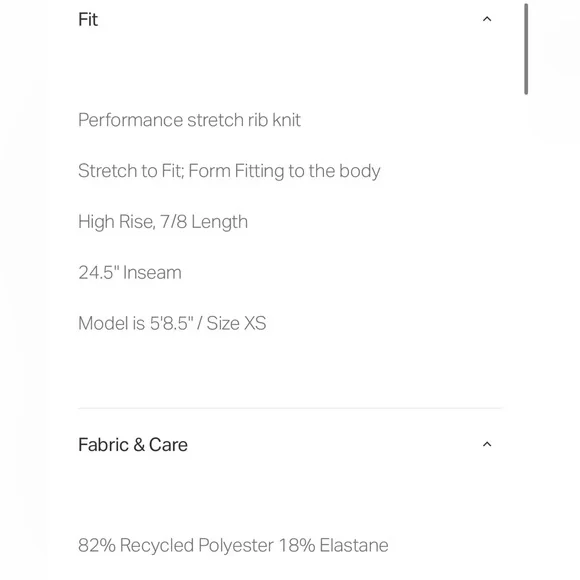Click the phrase "Form Fitting to the body"
Image resolution: width=580 pixels, height=580 pixels.
coord(284,171)
